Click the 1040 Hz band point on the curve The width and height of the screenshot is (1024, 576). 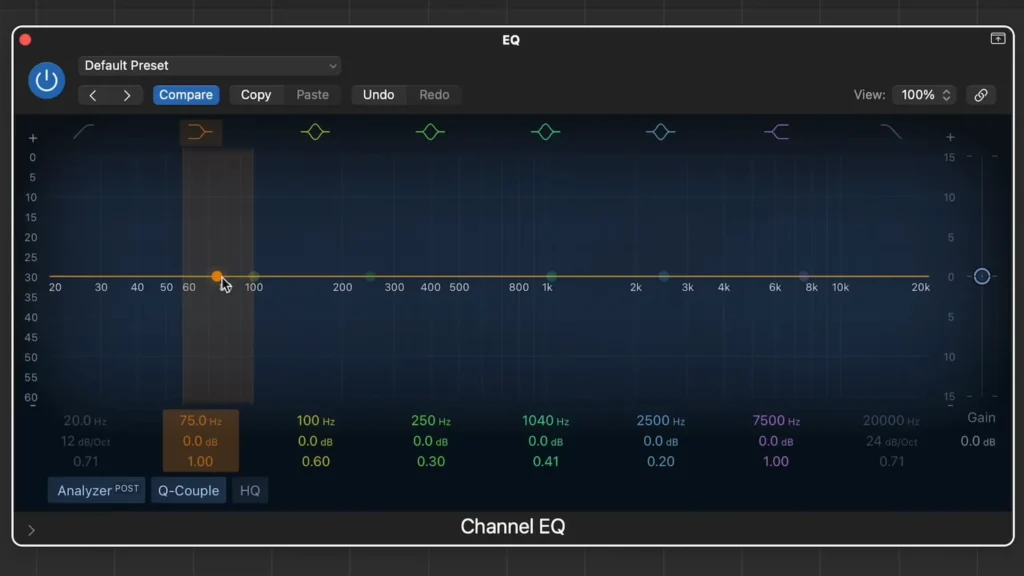[x=552, y=276]
